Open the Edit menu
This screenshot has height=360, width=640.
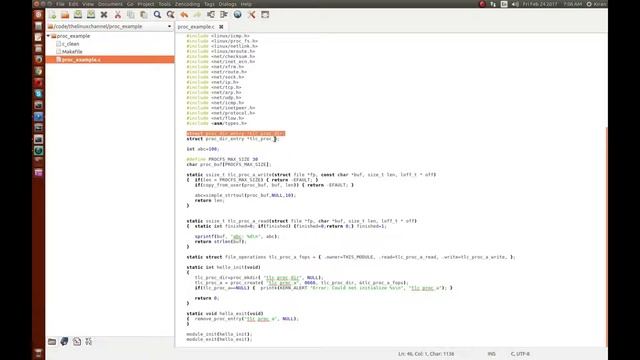coord(73,4)
